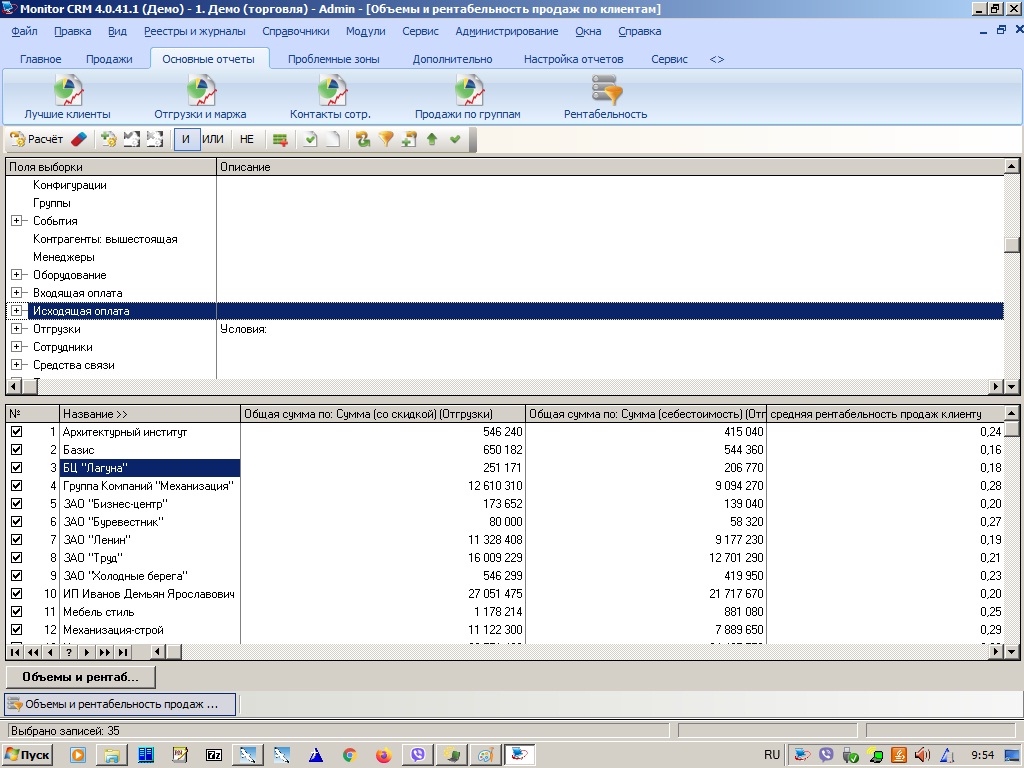Click the page with green checkmark icon
The width and height of the screenshot is (1024, 768).
point(310,139)
